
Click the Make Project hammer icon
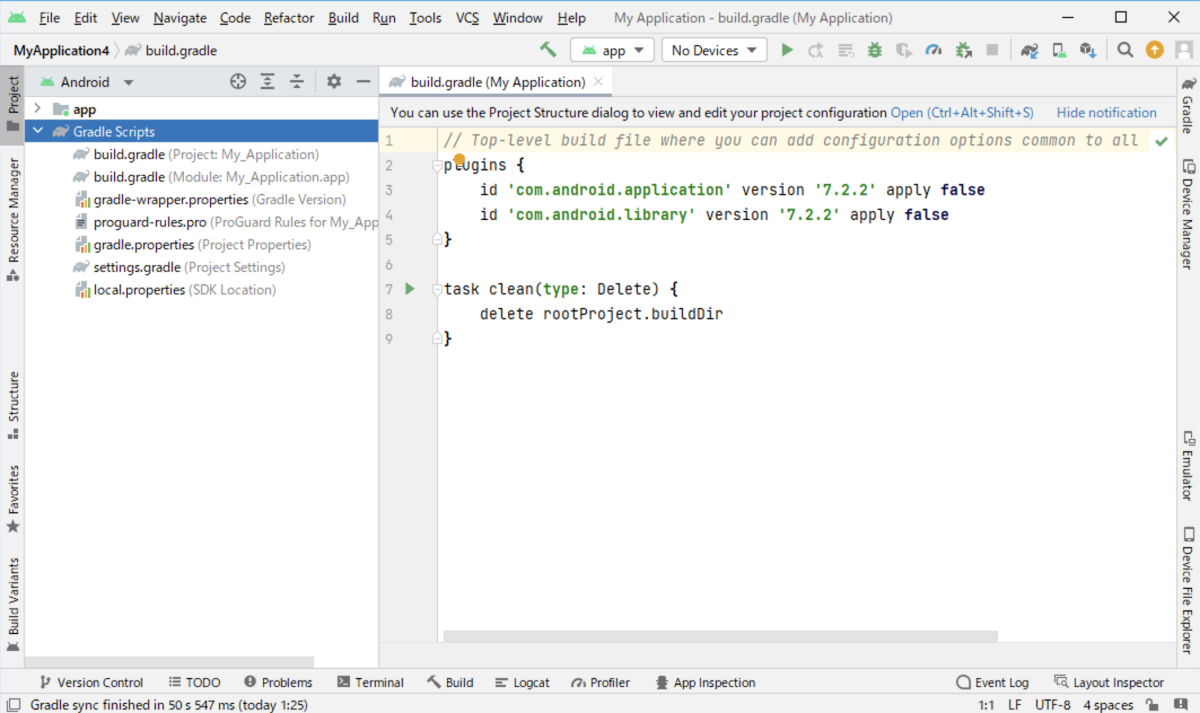pos(548,49)
